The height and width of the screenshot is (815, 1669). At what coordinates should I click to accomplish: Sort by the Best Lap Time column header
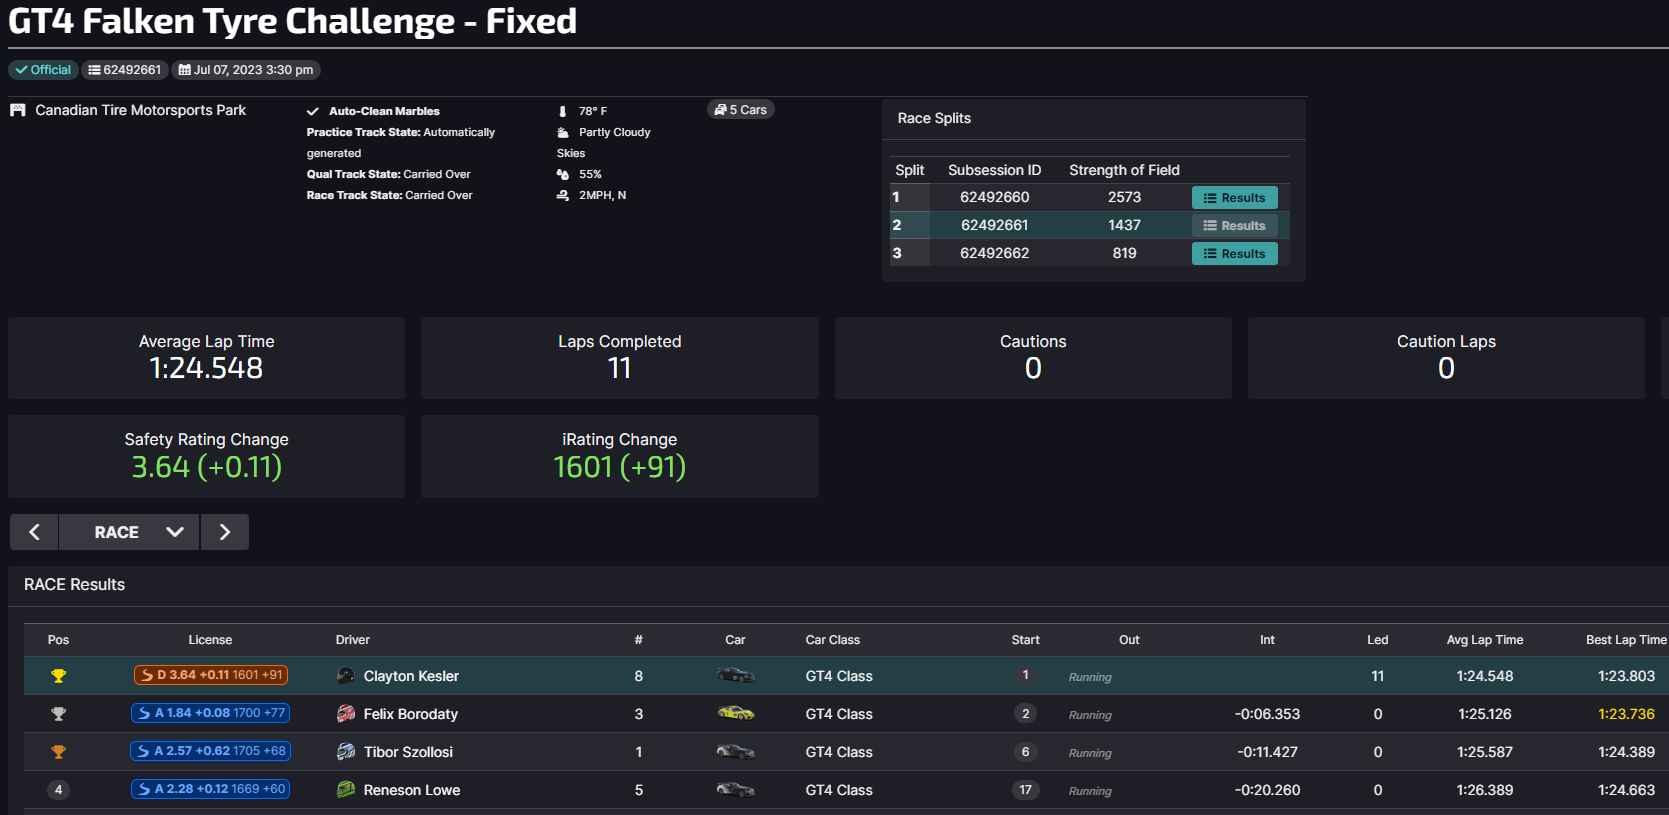(1626, 640)
